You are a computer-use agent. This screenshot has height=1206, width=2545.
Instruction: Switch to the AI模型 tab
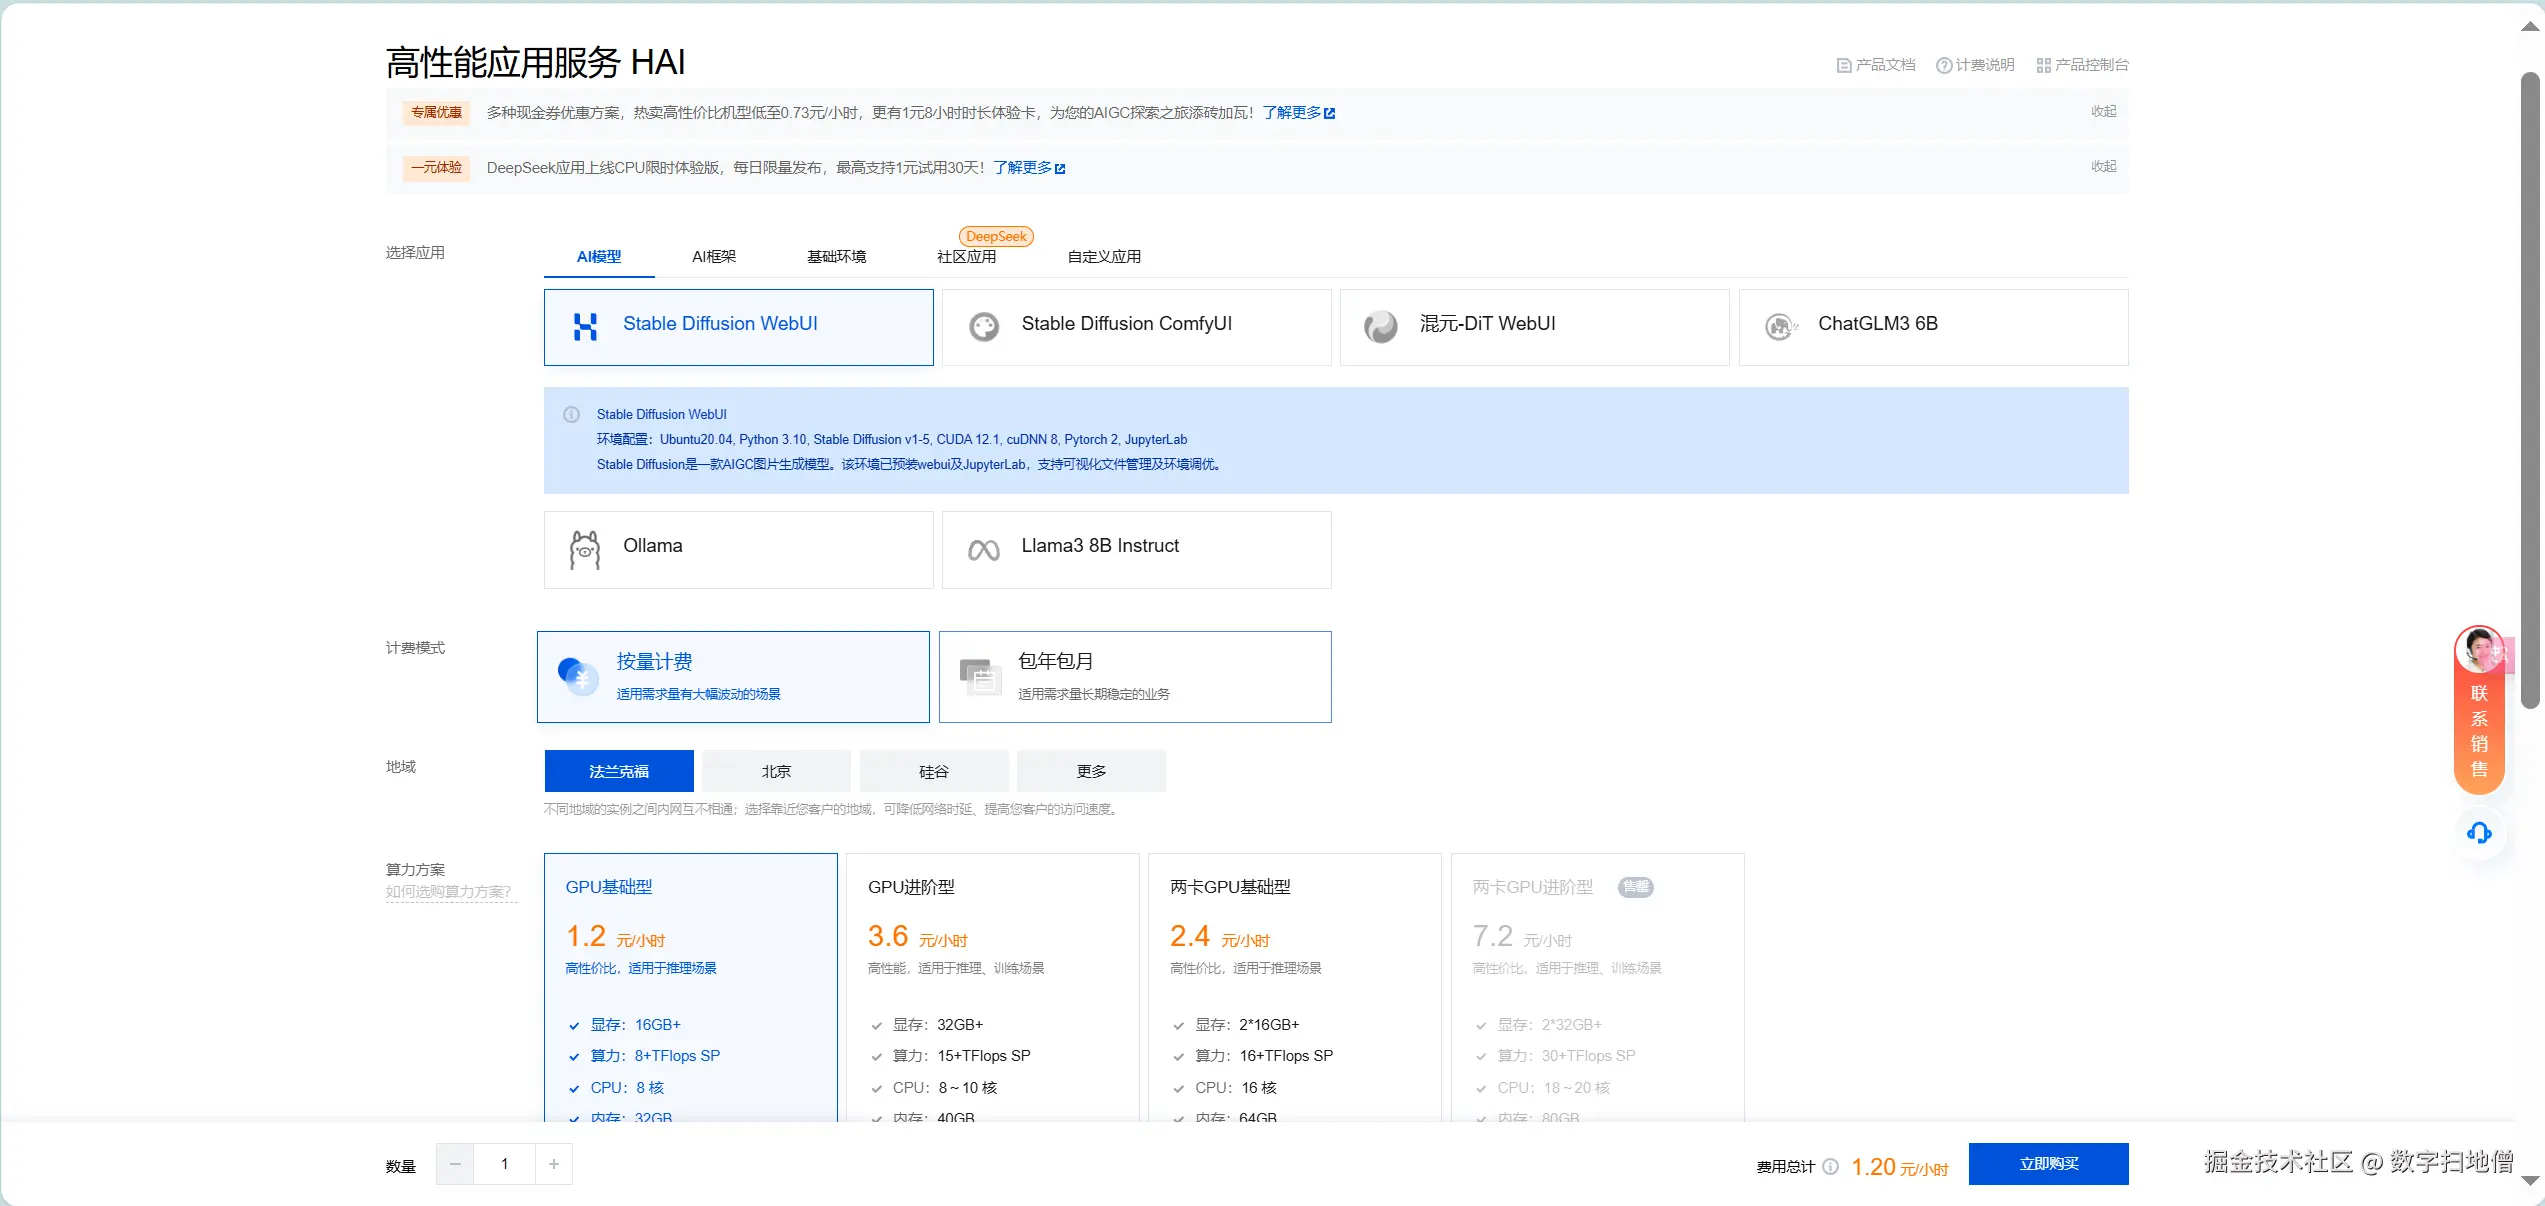[599, 257]
